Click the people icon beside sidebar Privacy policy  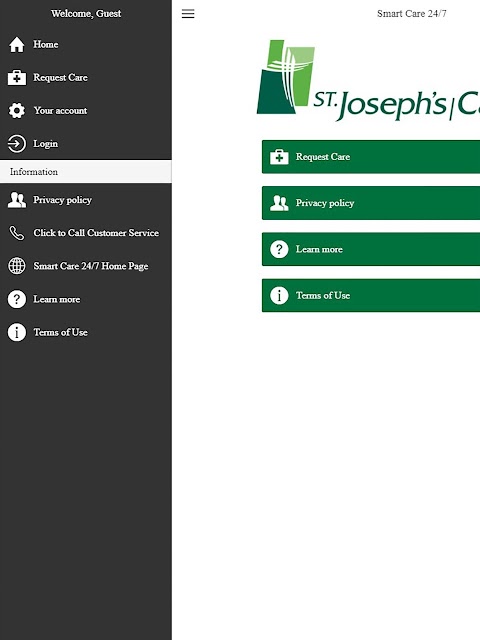(17, 200)
